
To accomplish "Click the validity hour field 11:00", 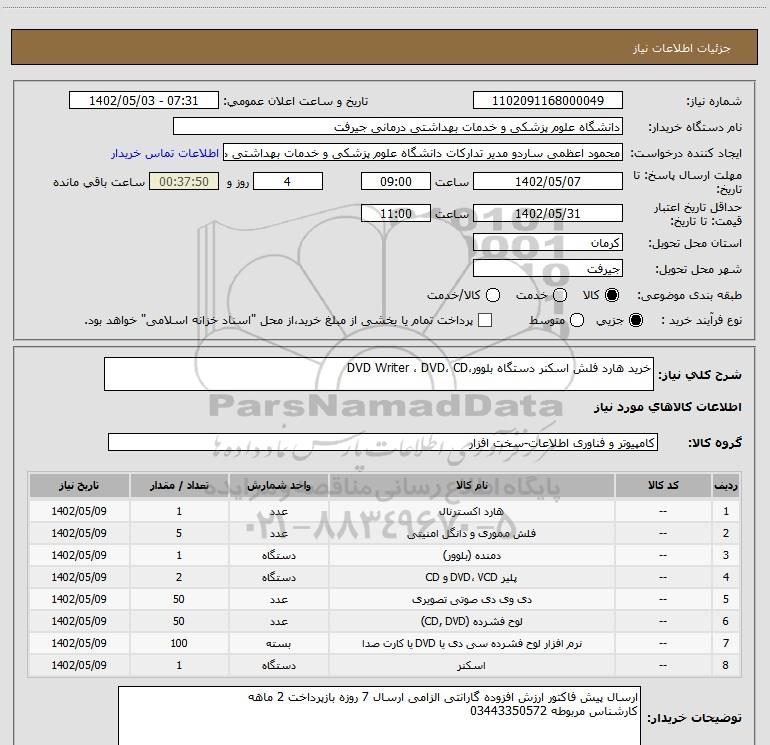I will (x=396, y=214).
